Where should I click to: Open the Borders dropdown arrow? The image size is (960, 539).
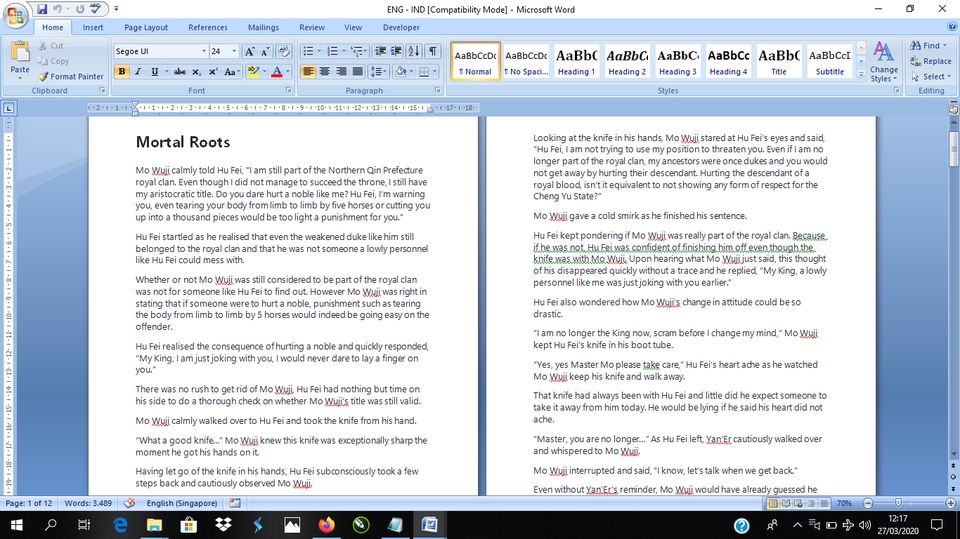pyautogui.click(x=435, y=72)
